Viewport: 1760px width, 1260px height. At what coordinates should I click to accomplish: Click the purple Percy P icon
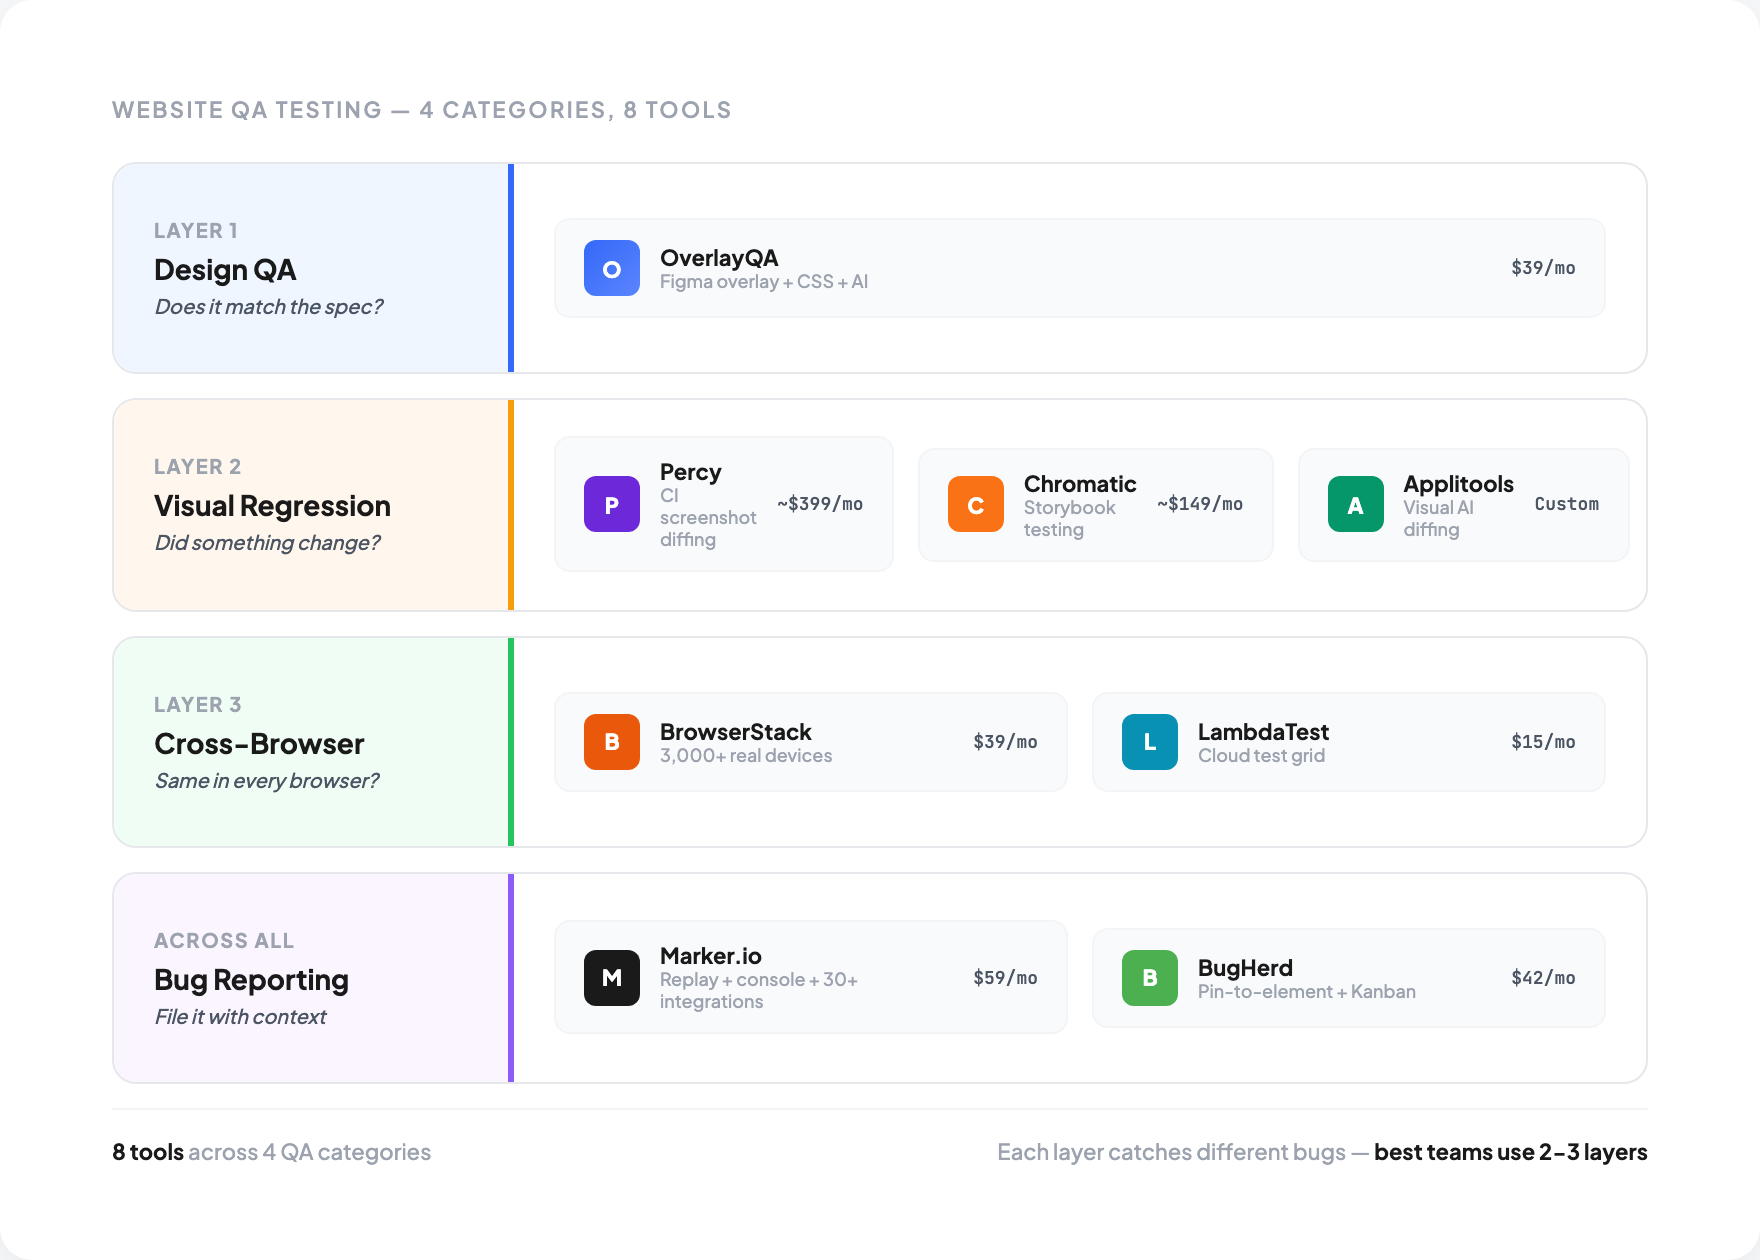[612, 504]
